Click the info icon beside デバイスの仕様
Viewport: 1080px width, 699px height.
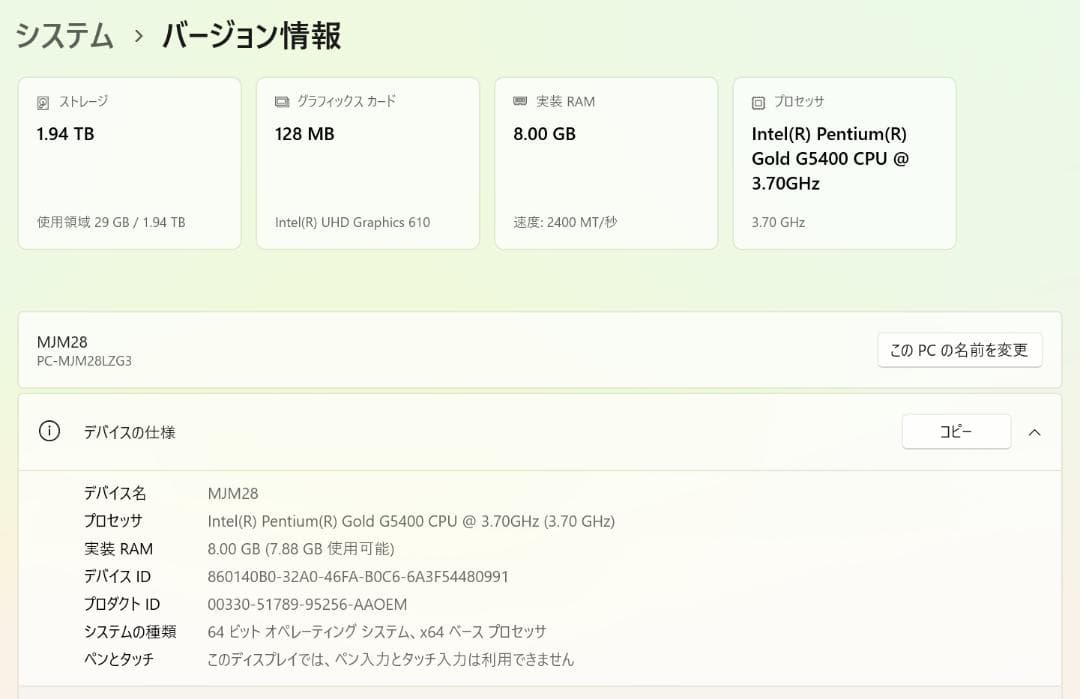click(49, 431)
